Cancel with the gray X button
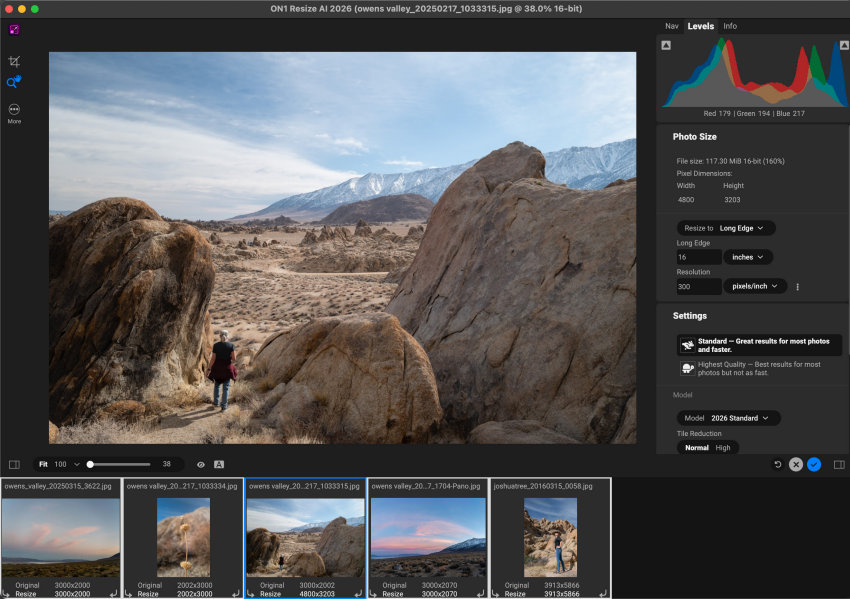 [x=795, y=465]
